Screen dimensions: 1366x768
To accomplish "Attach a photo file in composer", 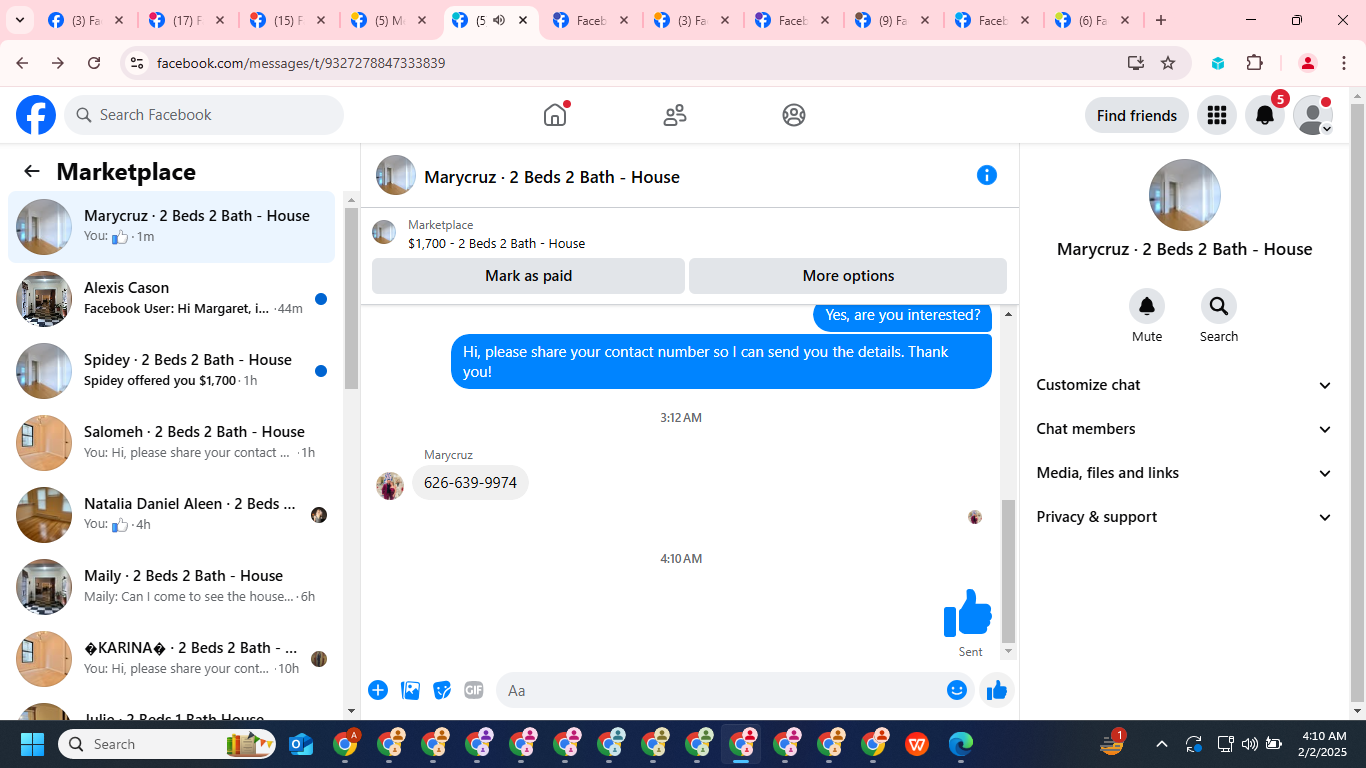I will (410, 690).
